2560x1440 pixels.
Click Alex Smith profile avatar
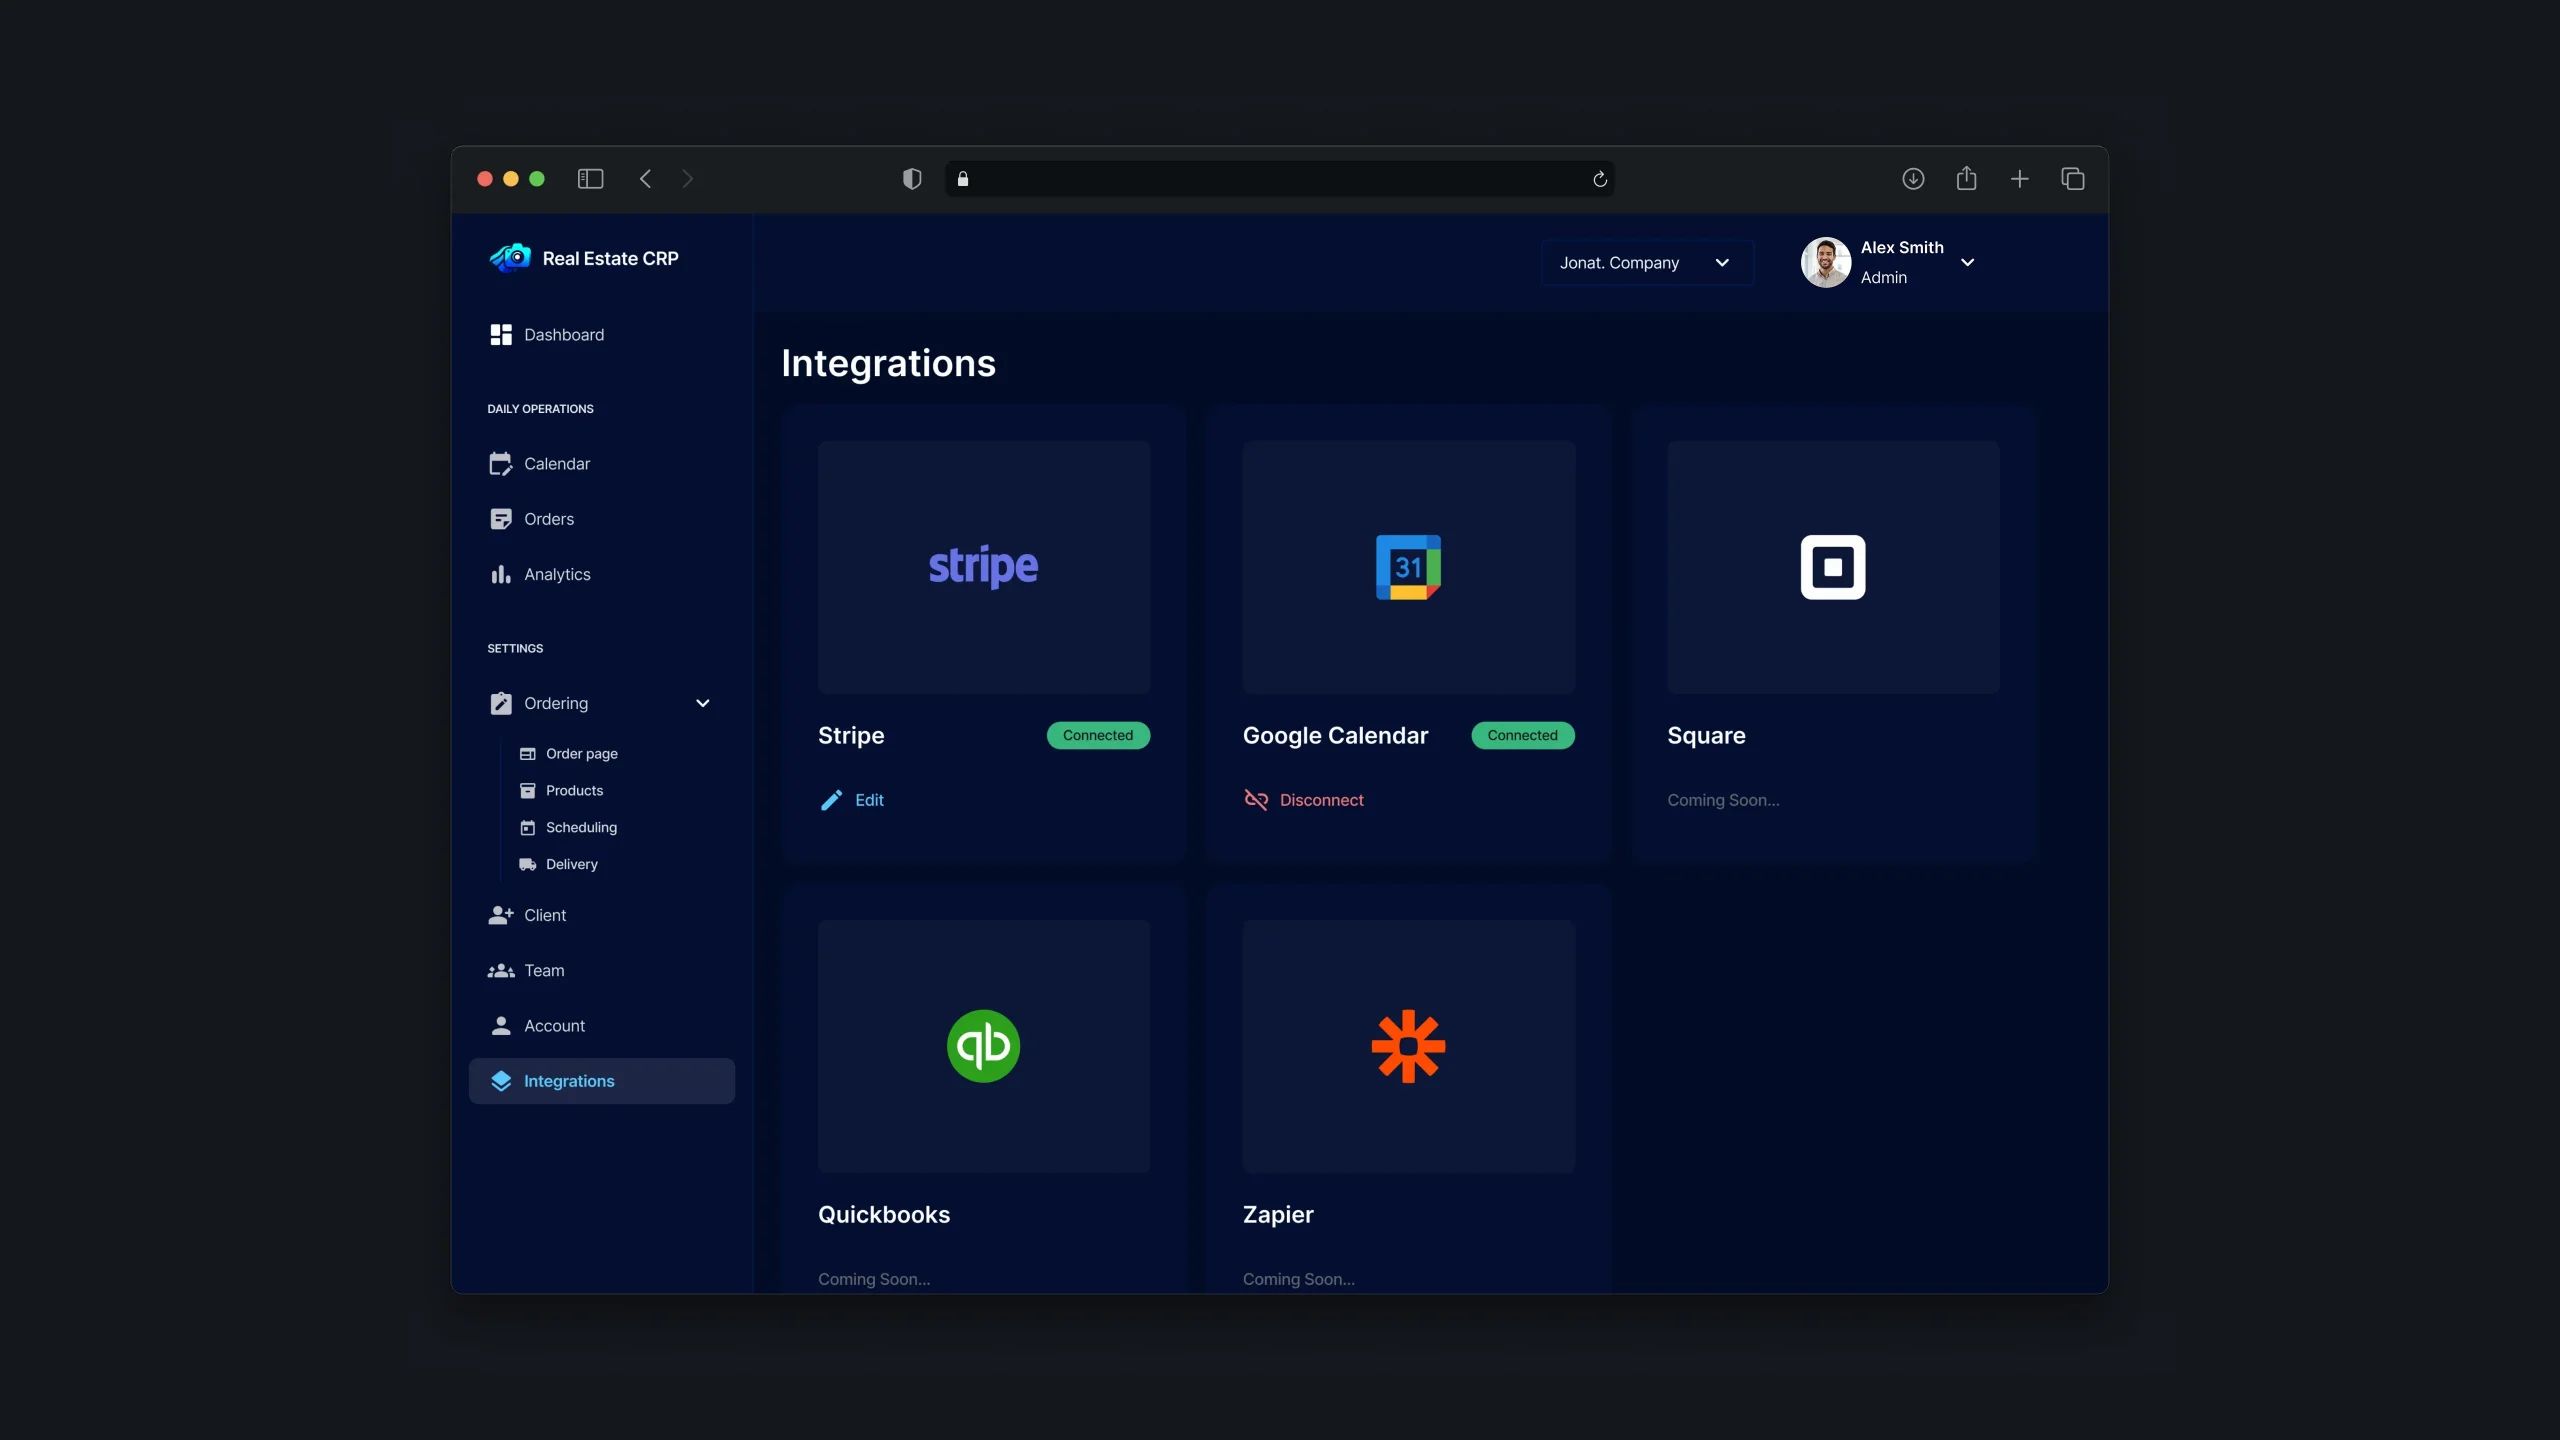[x=1826, y=263]
